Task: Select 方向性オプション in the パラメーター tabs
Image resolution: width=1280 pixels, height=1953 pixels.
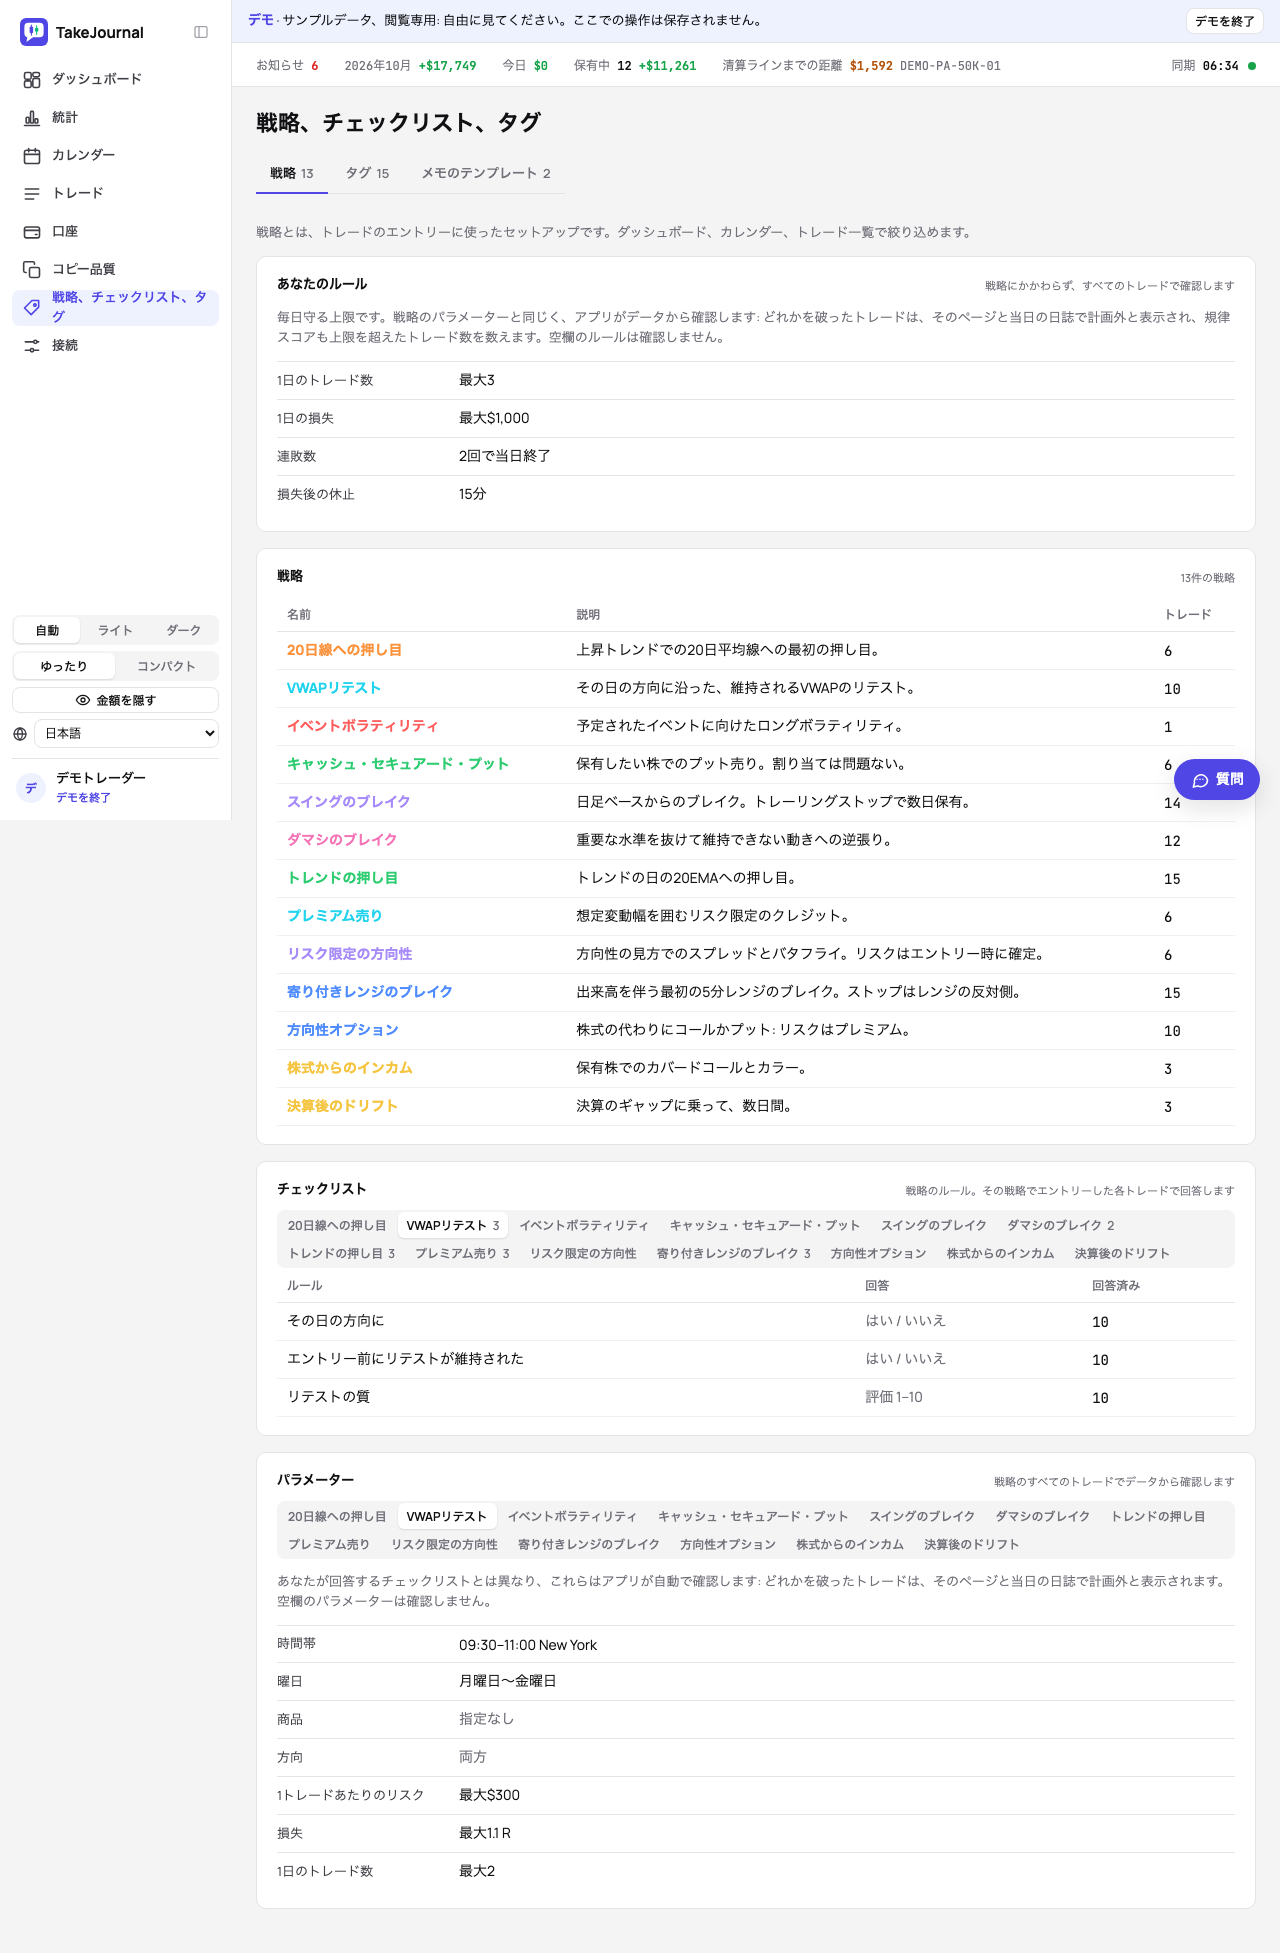Action: [727, 1544]
